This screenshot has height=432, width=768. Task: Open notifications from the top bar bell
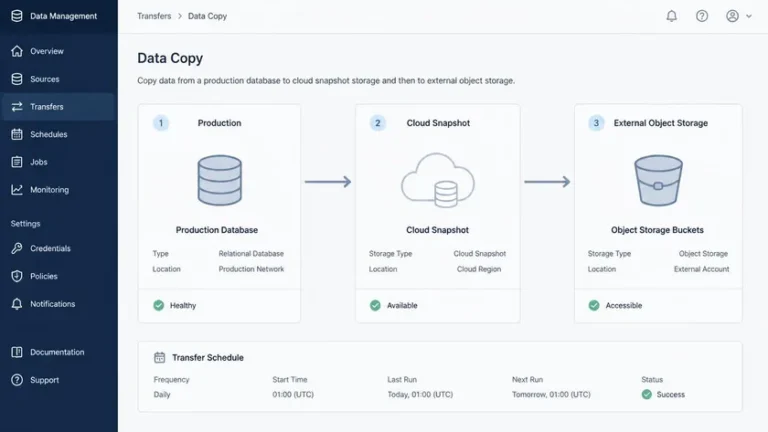click(672, 16)
